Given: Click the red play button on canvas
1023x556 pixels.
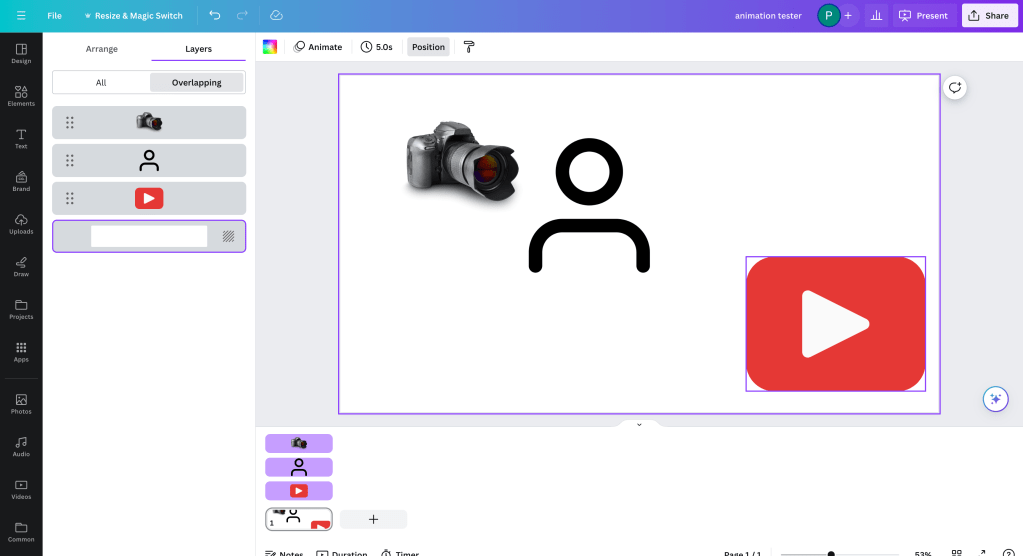Looking at the screenshot, I should click(x=835, y=324).
